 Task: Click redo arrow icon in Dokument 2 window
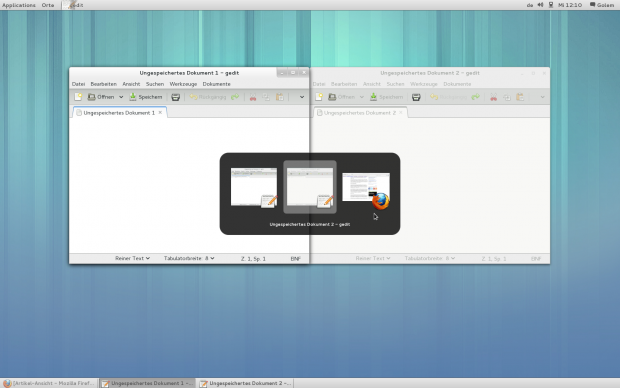tap(476, 97)
